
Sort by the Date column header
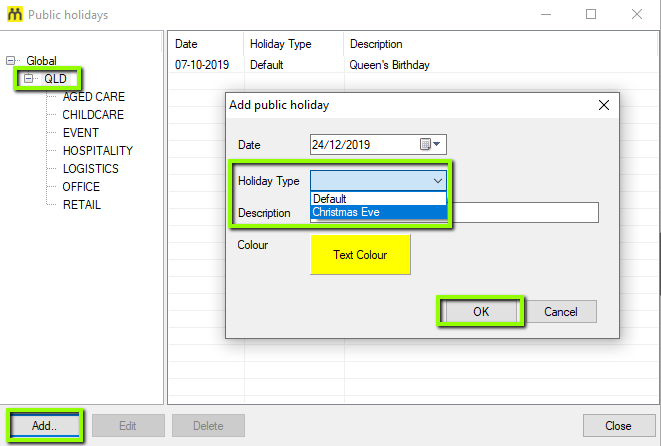pos(206,44)
